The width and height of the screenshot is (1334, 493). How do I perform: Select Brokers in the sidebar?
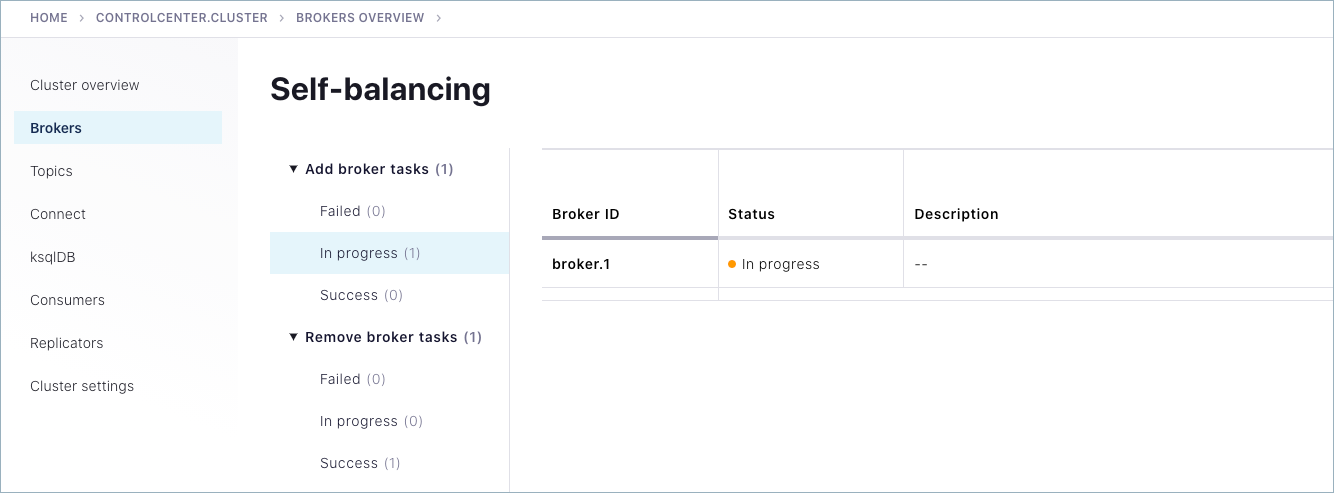[56, 128]
